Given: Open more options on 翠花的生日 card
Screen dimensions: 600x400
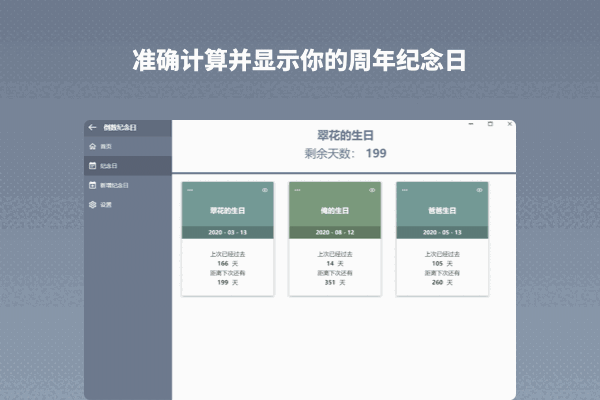Looking at the screenshot, I should tap(190, 190).
